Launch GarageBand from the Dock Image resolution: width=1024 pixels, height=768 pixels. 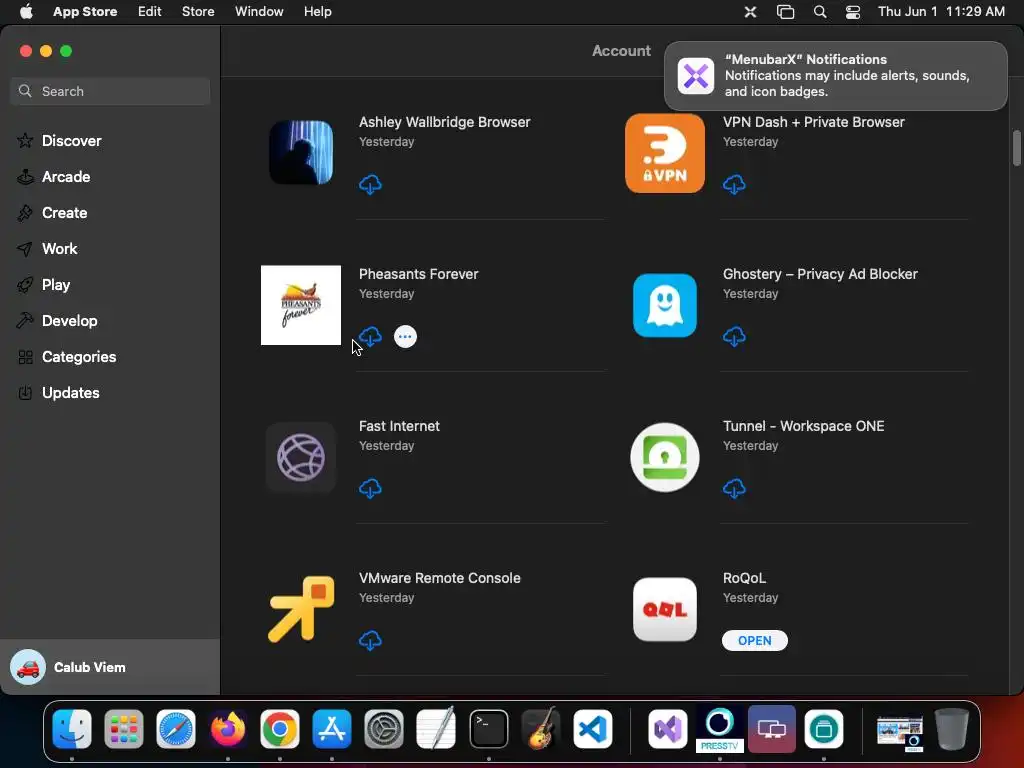[541, 729]
